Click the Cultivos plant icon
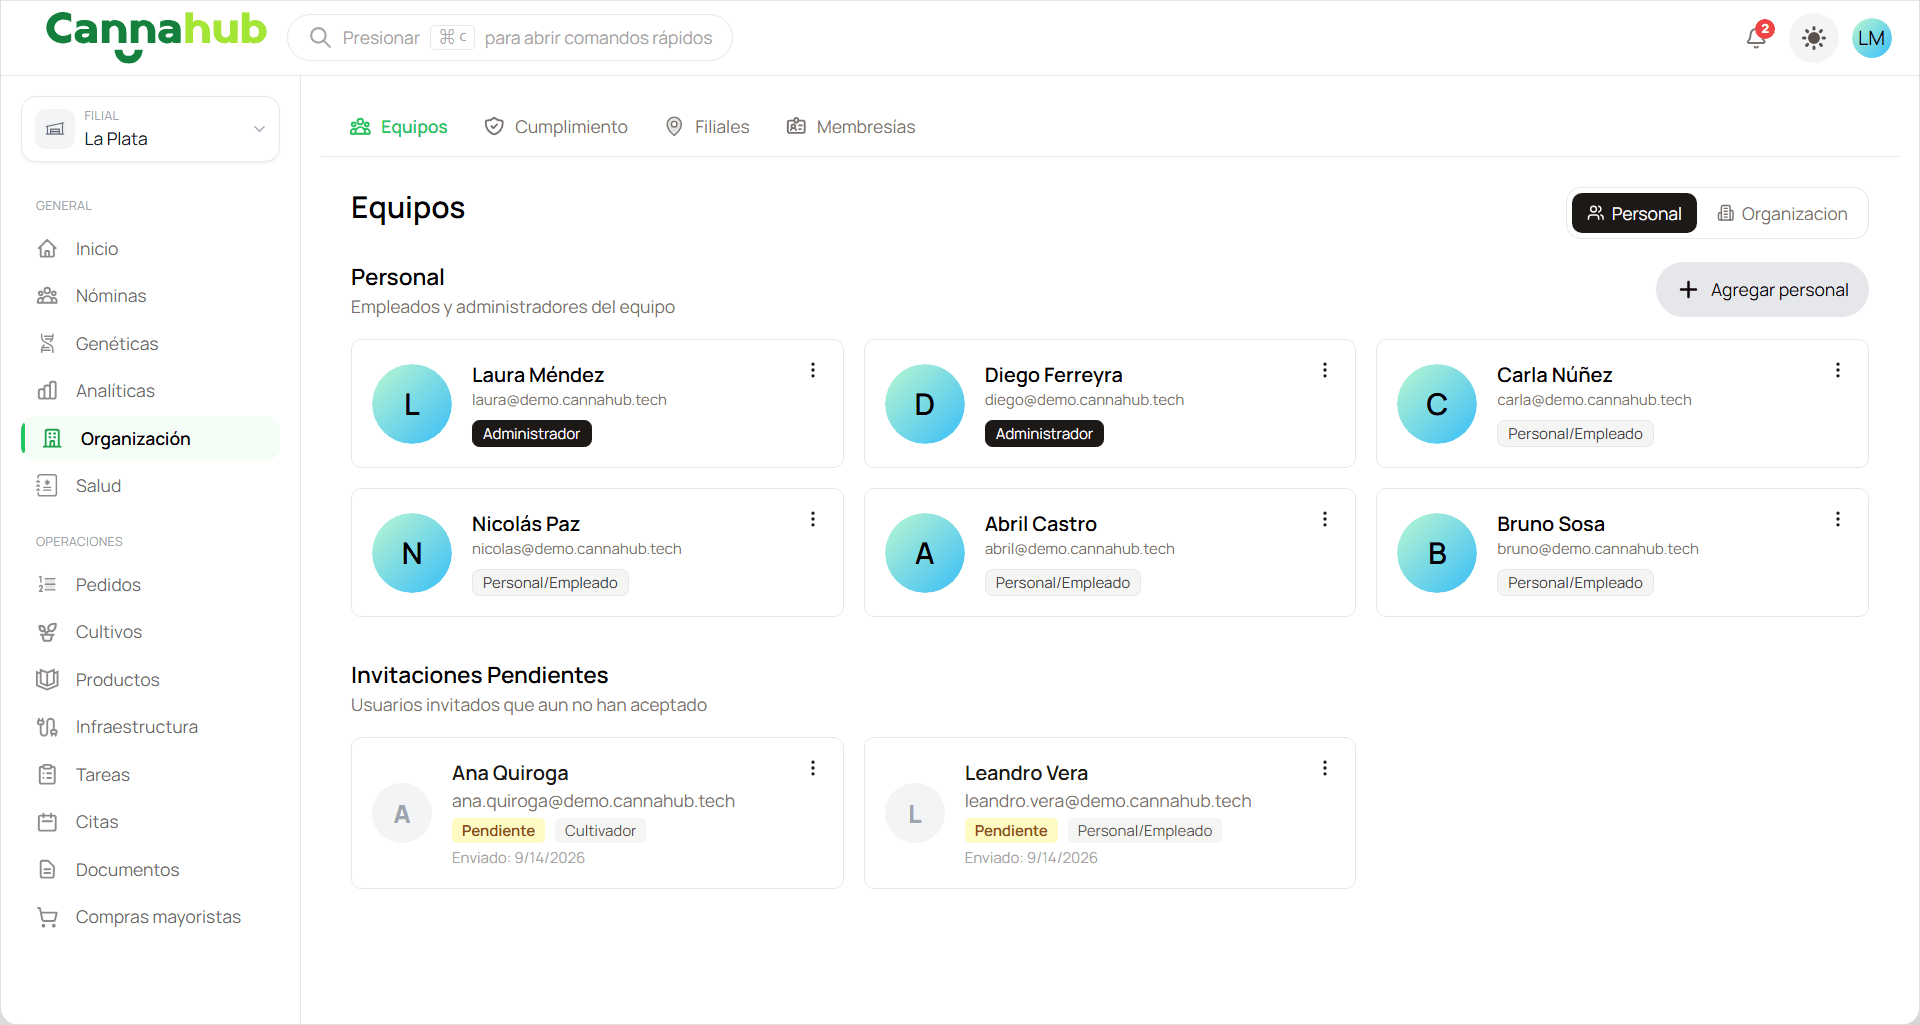This screenshot has height=1025, width=1920. [x=47, y=632]
